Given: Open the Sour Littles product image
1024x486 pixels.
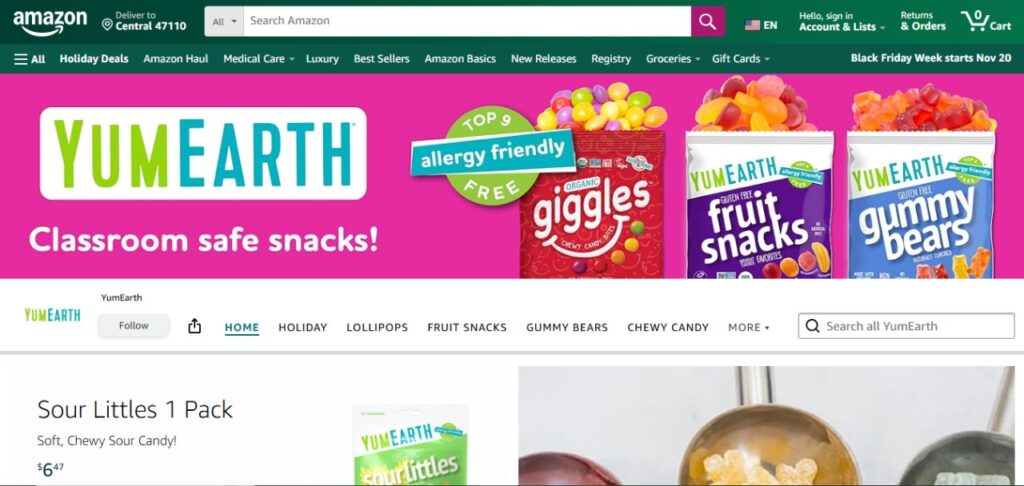Looking at the screenshot, I should 411,445.
